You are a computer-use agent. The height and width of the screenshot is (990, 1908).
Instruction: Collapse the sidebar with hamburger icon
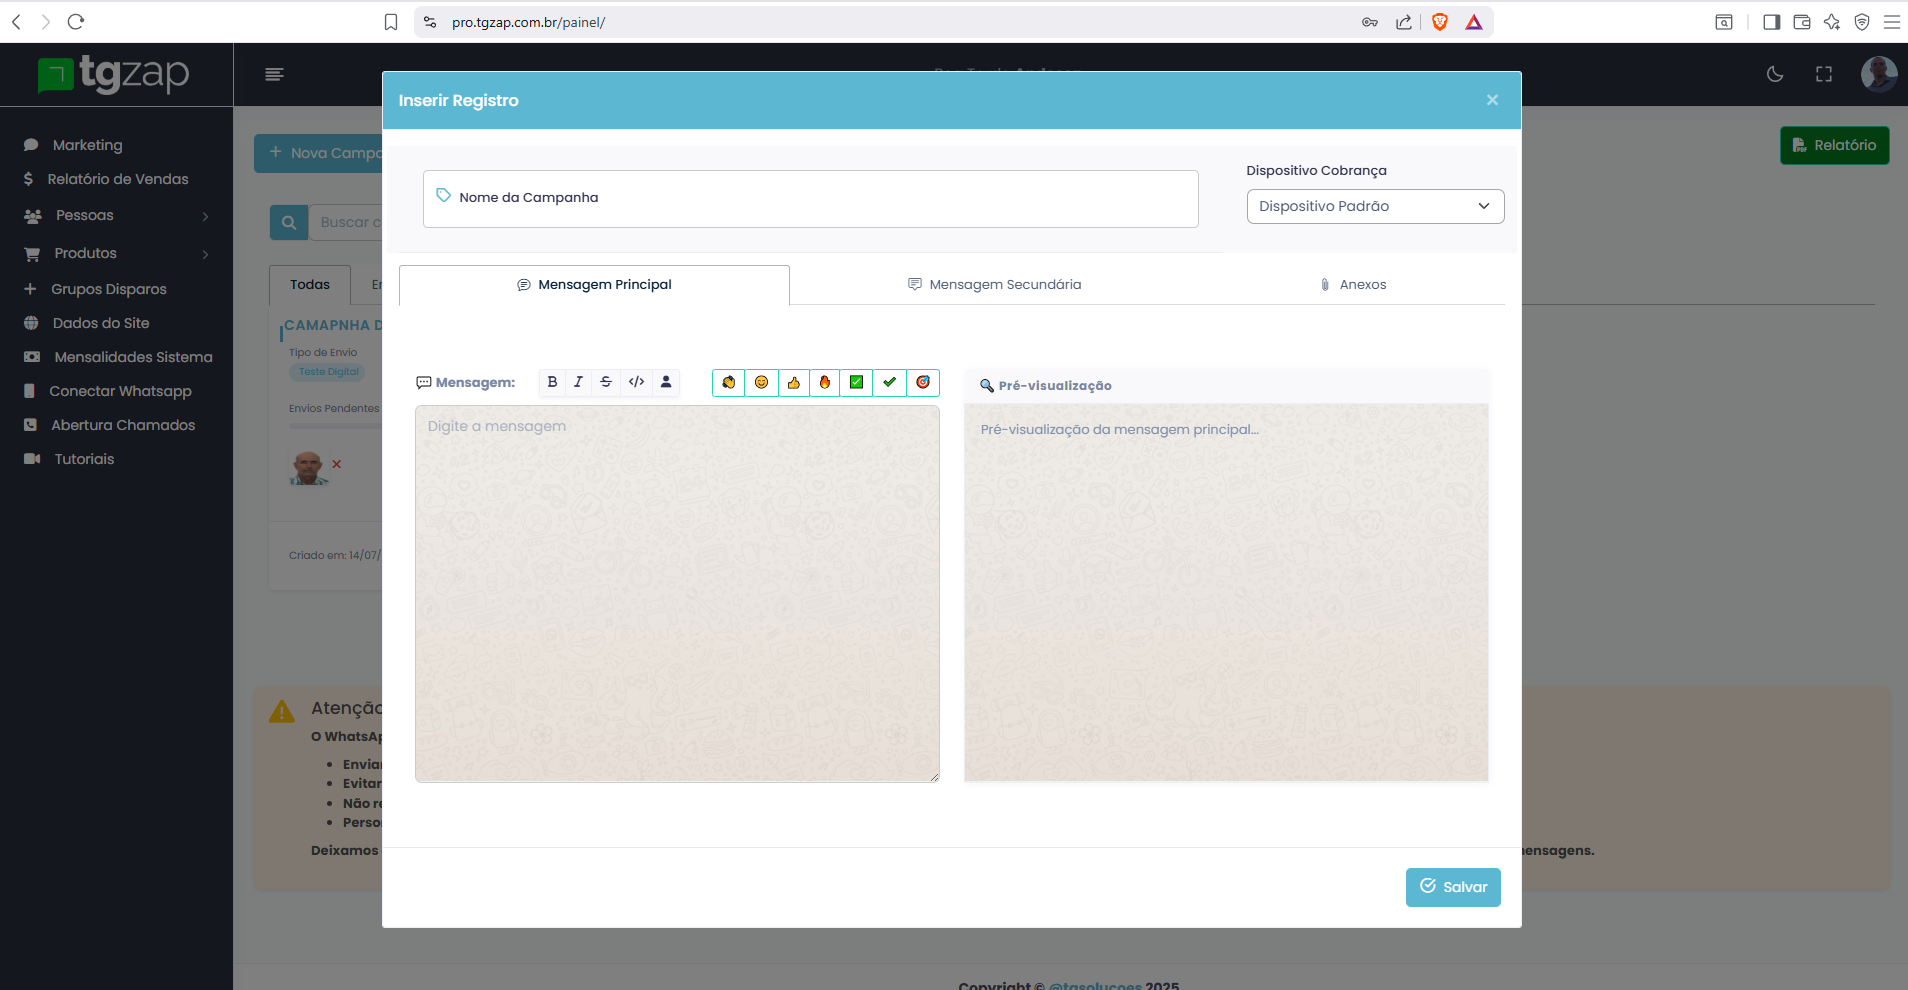click(274, 74)
